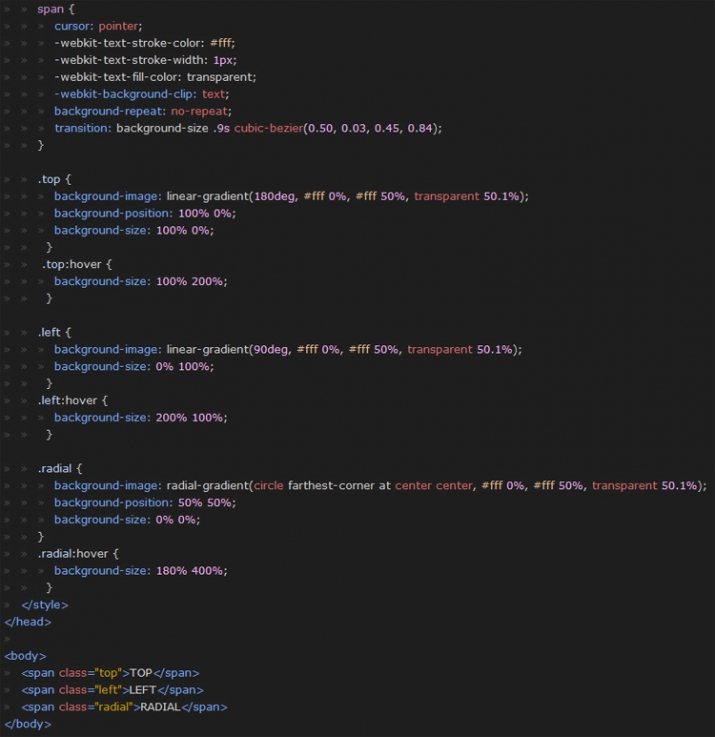
Task: Click the linear-gradient(90deg line
Action: pos(288,349)
